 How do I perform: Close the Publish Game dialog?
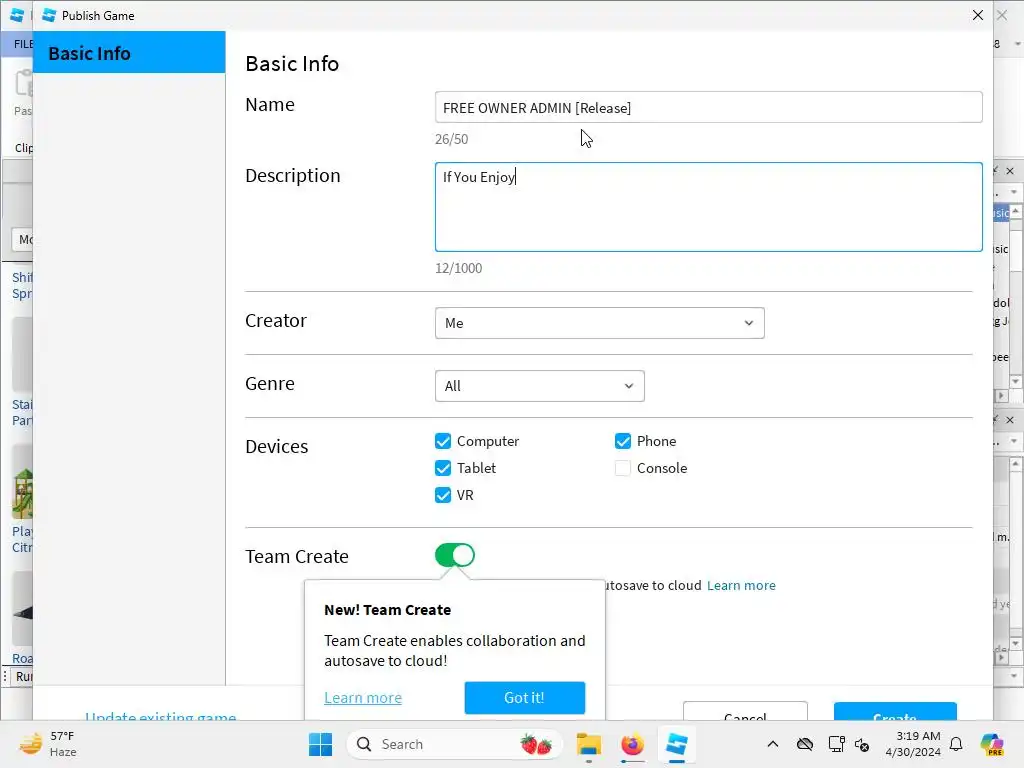pos(978,15)
